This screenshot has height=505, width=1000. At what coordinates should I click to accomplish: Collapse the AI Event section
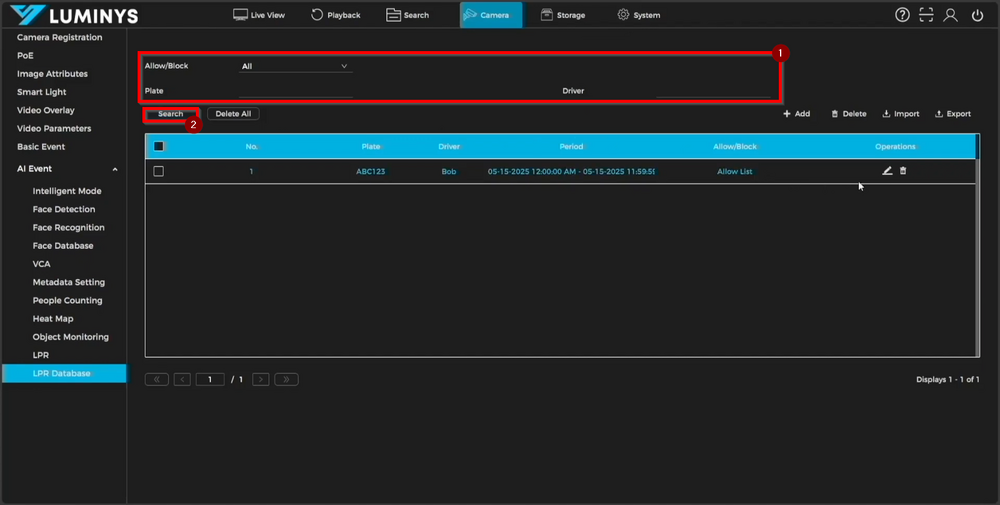pyautogui.click(x=115, y=169)
